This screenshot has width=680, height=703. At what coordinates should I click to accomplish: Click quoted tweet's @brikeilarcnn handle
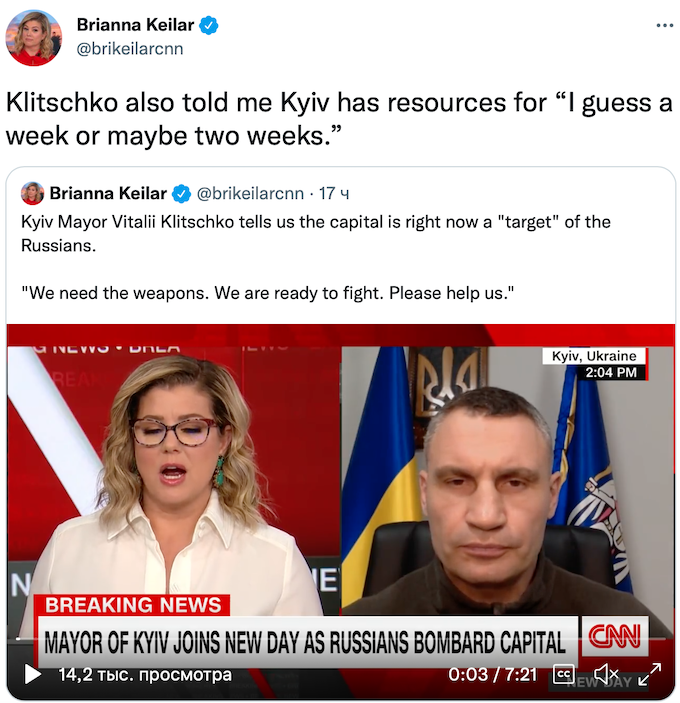pyautogui.click(x=250, y=193)
